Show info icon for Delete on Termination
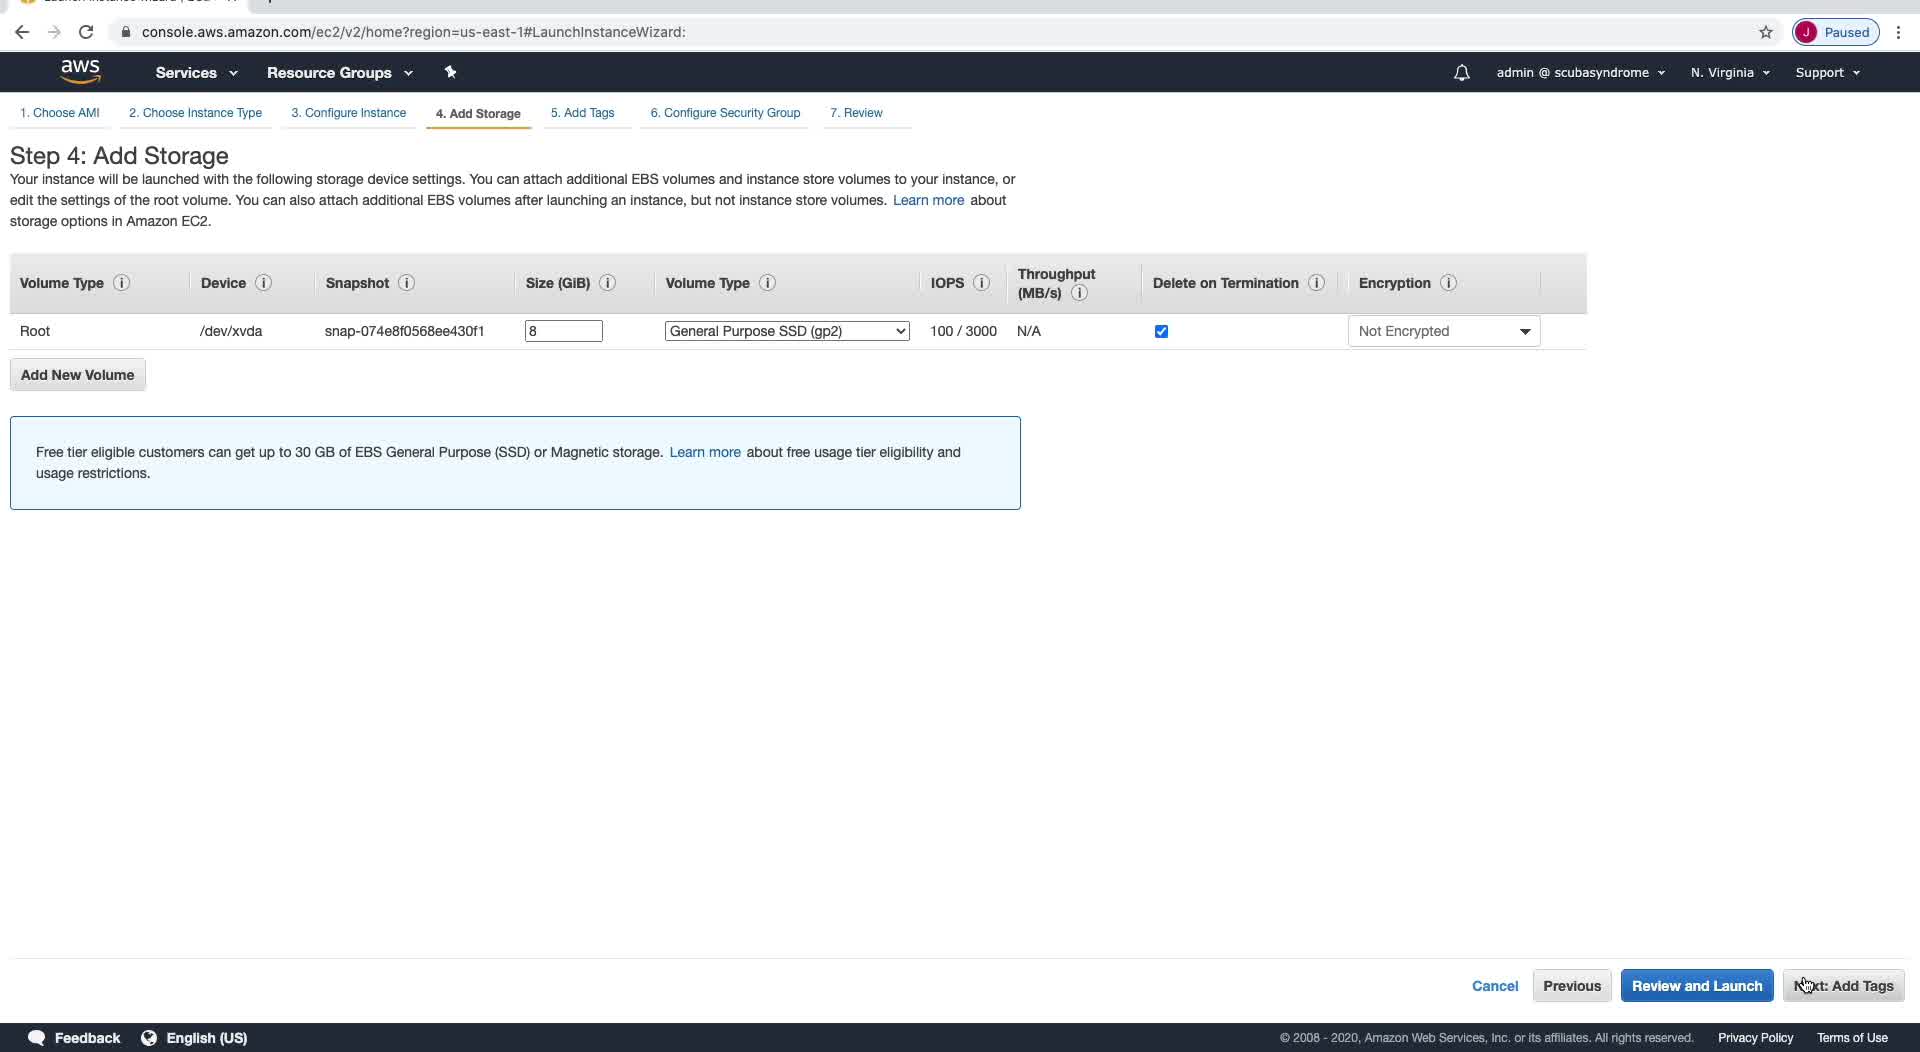The height and width of the screenshot is (1052, 1920). pyautogui.click(x=1316, y=283)
